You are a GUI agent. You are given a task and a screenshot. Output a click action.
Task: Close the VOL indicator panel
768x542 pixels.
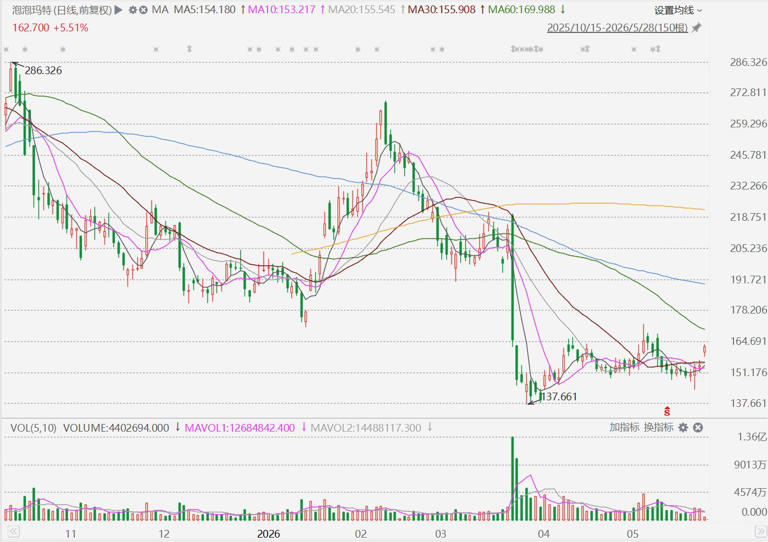(x=698, y=427)
